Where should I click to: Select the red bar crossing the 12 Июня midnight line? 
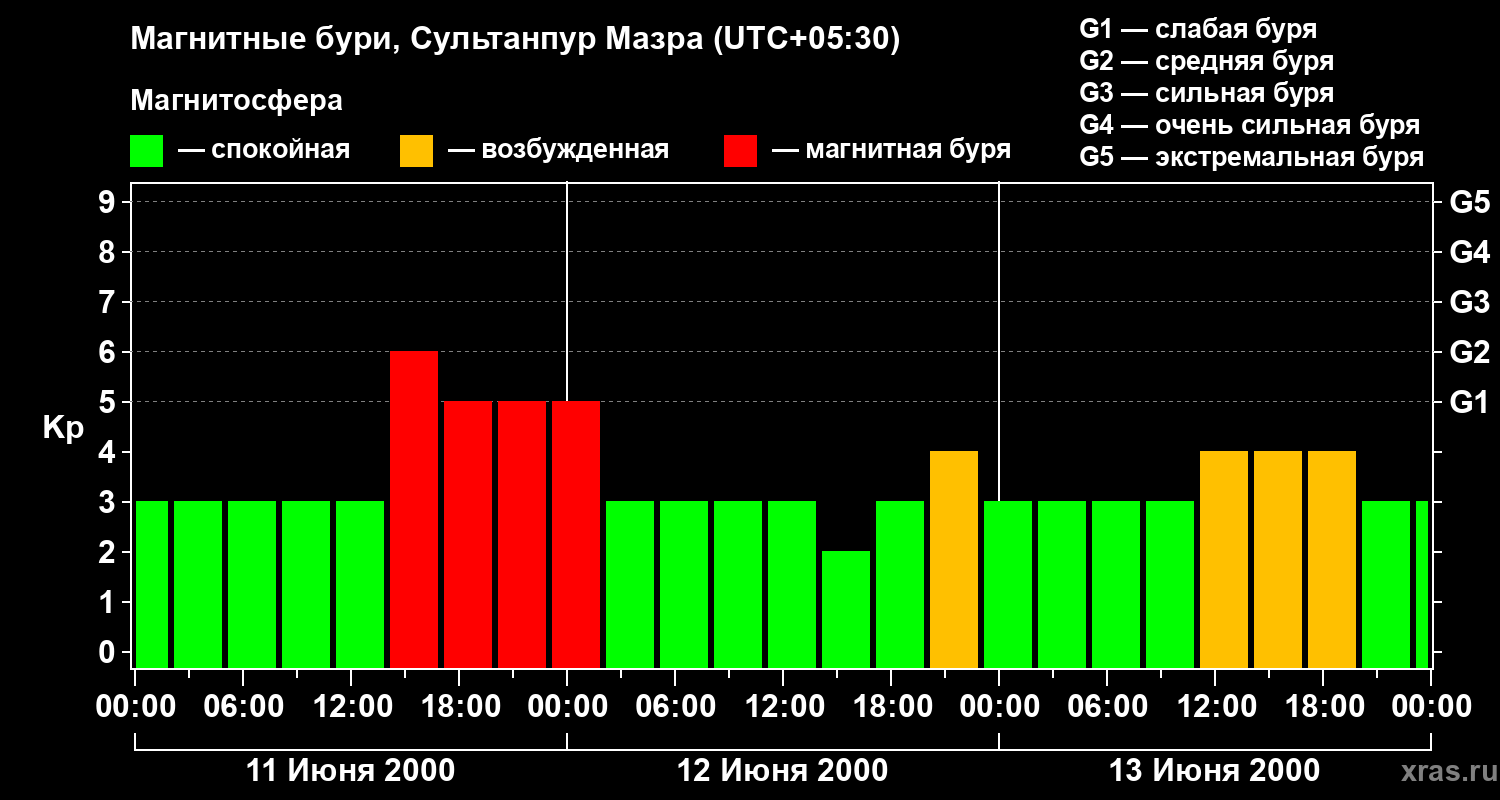click(576, 535)
